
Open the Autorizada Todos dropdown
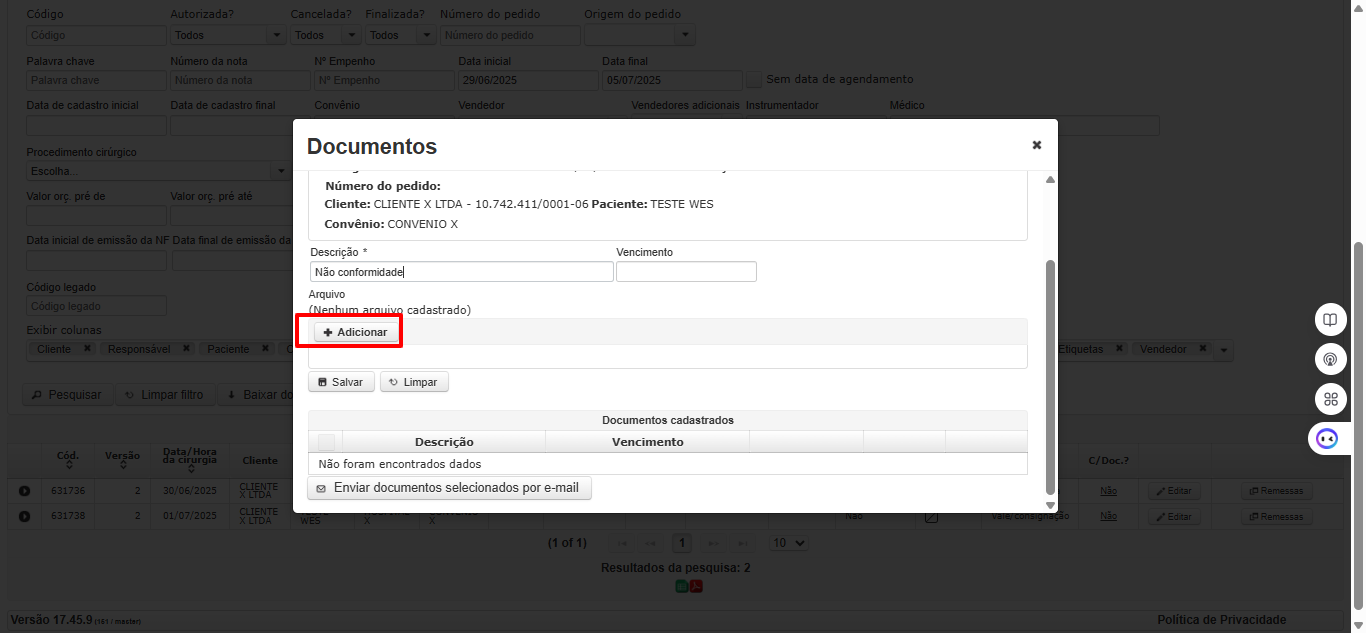coord(227,35)
